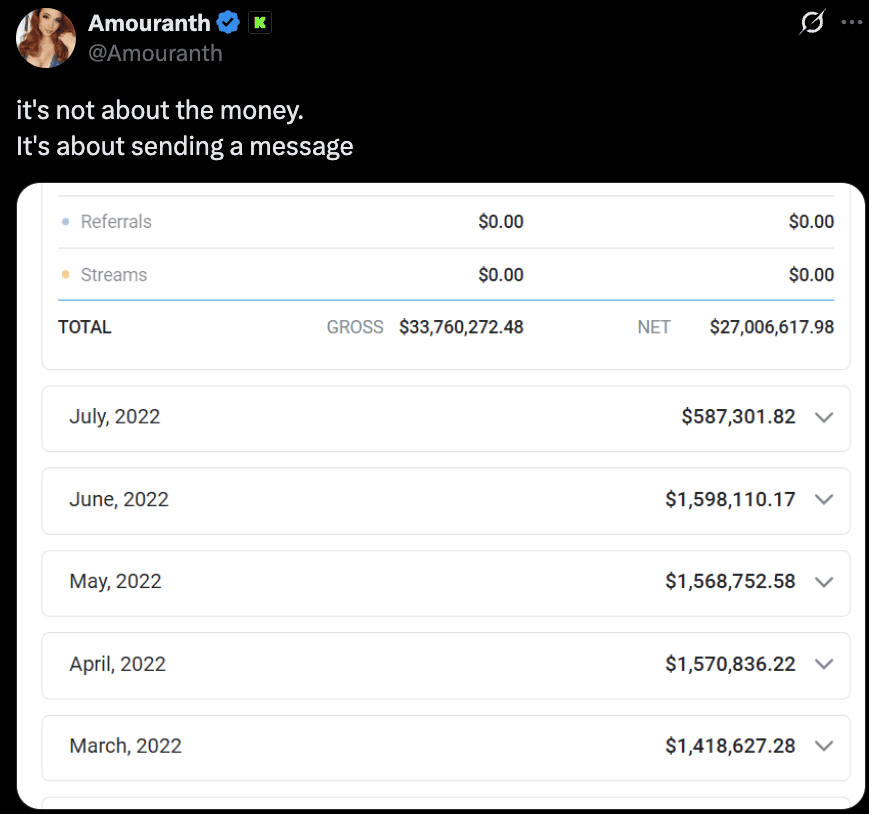Screen dimensions: 869x814
Task: Click the gross total $33,760,272.48
Action: click(461, 327)
